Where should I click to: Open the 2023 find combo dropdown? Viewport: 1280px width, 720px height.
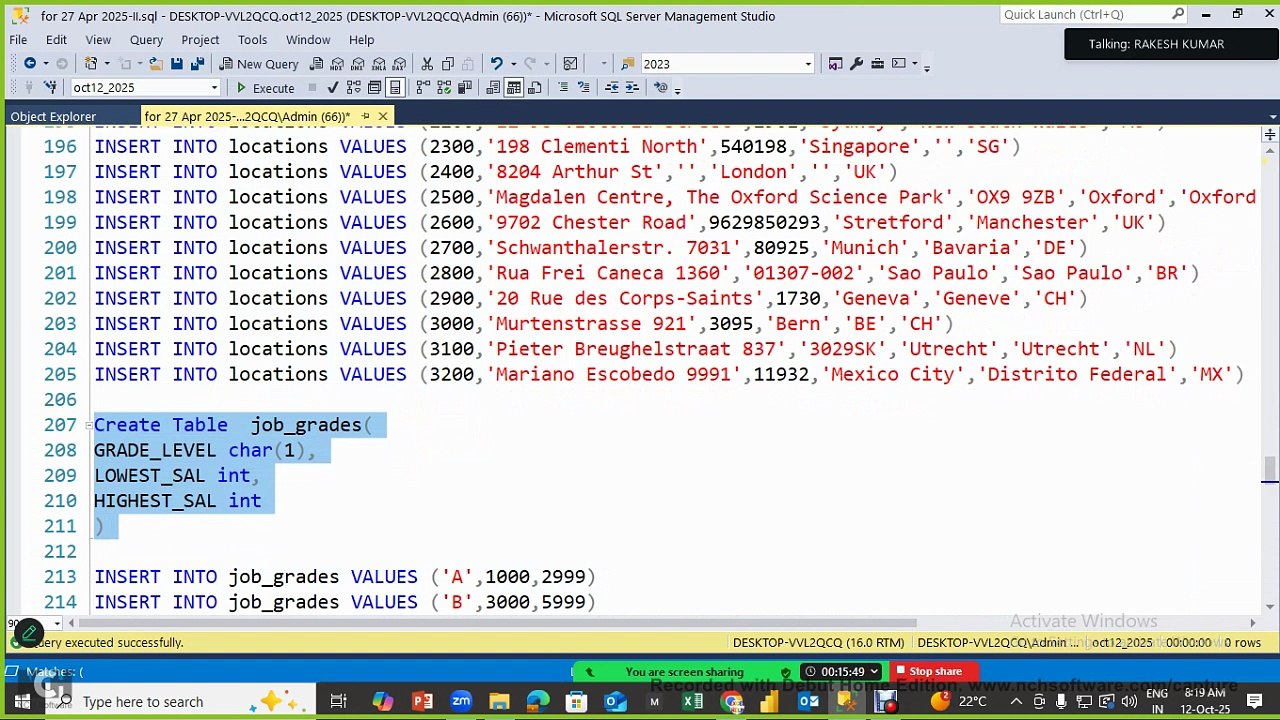tap(808, 64)
